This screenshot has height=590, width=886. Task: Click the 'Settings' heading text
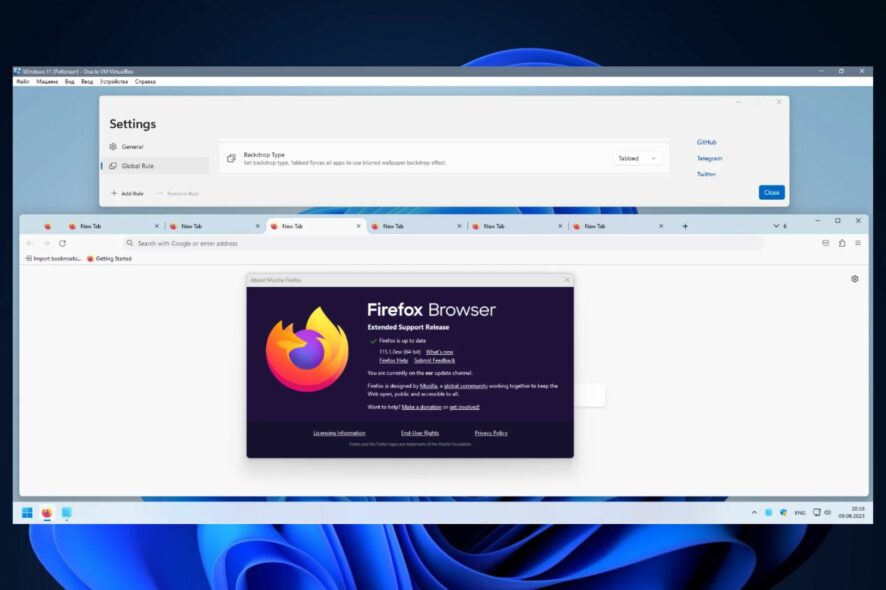coord(133,124)
